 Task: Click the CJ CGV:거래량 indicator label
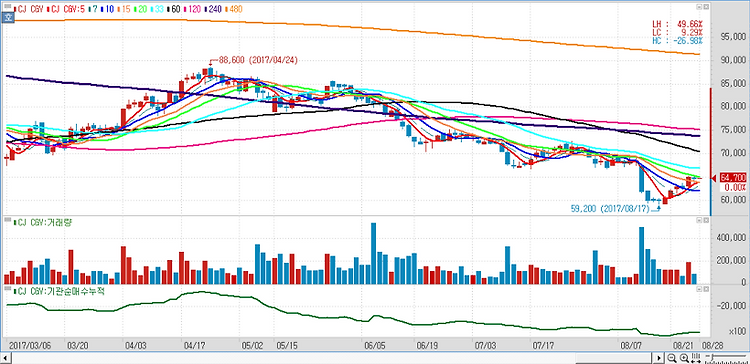[44, 222]
